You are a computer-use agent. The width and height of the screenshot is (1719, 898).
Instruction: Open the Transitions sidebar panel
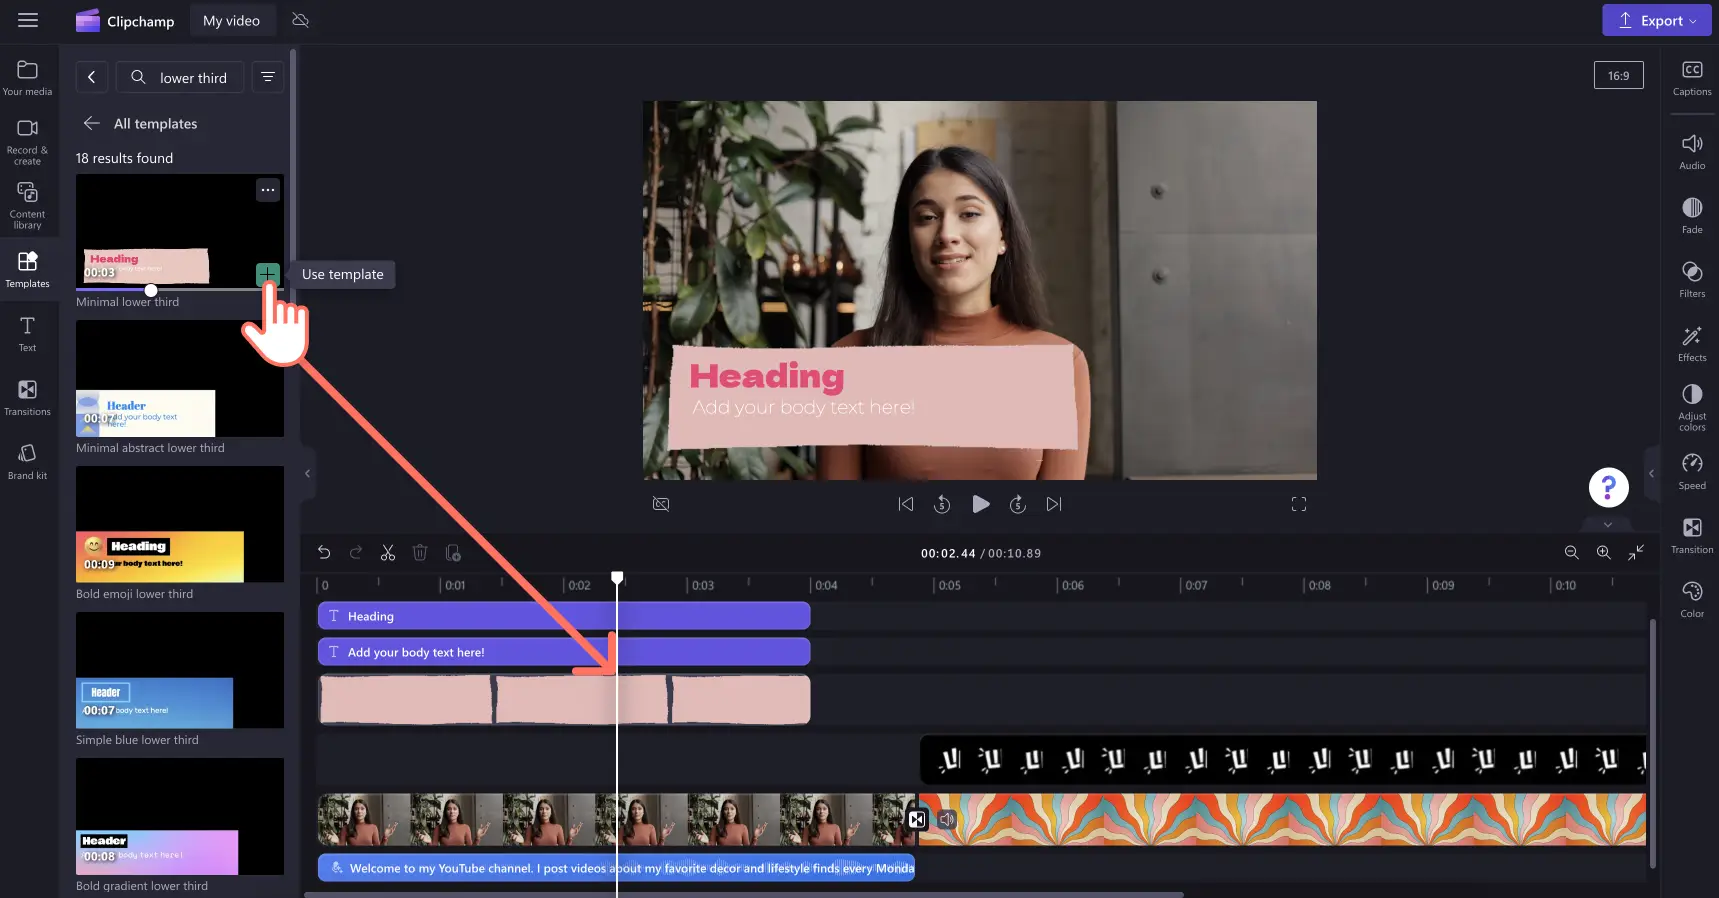(27, 397)
